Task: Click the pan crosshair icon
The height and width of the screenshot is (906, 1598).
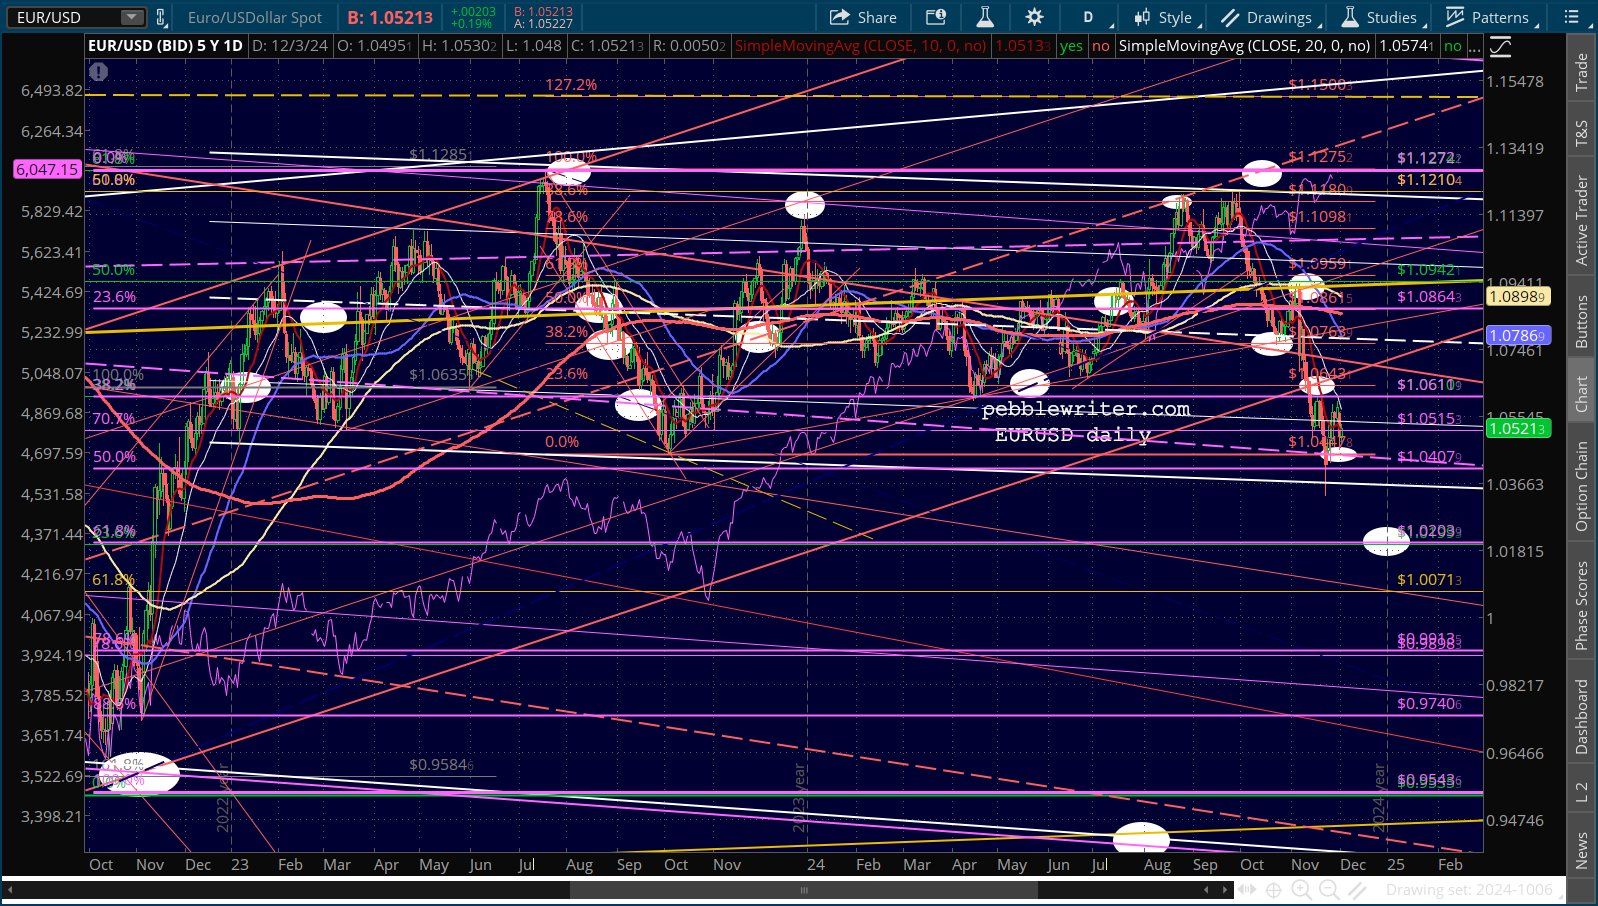Action: [1273, 890]
